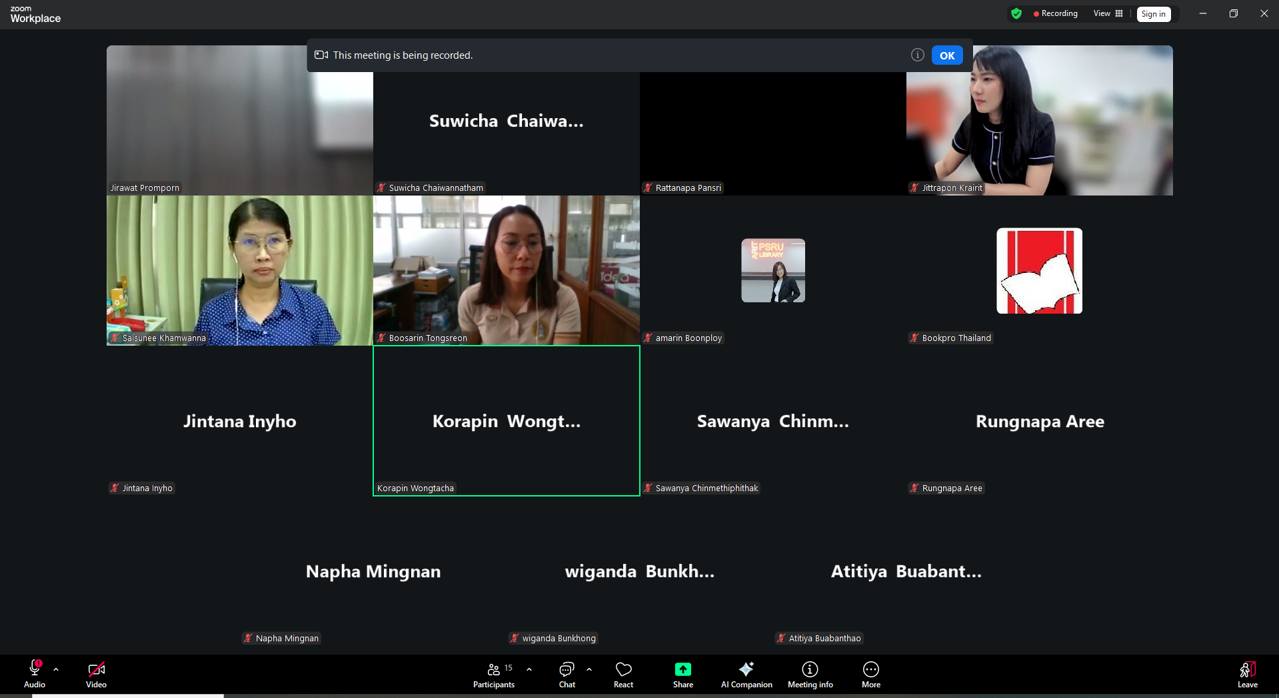Expand audio options arrow next to Audio
The height and width of the screenshot is (698, 1279).
pos(56,669)
